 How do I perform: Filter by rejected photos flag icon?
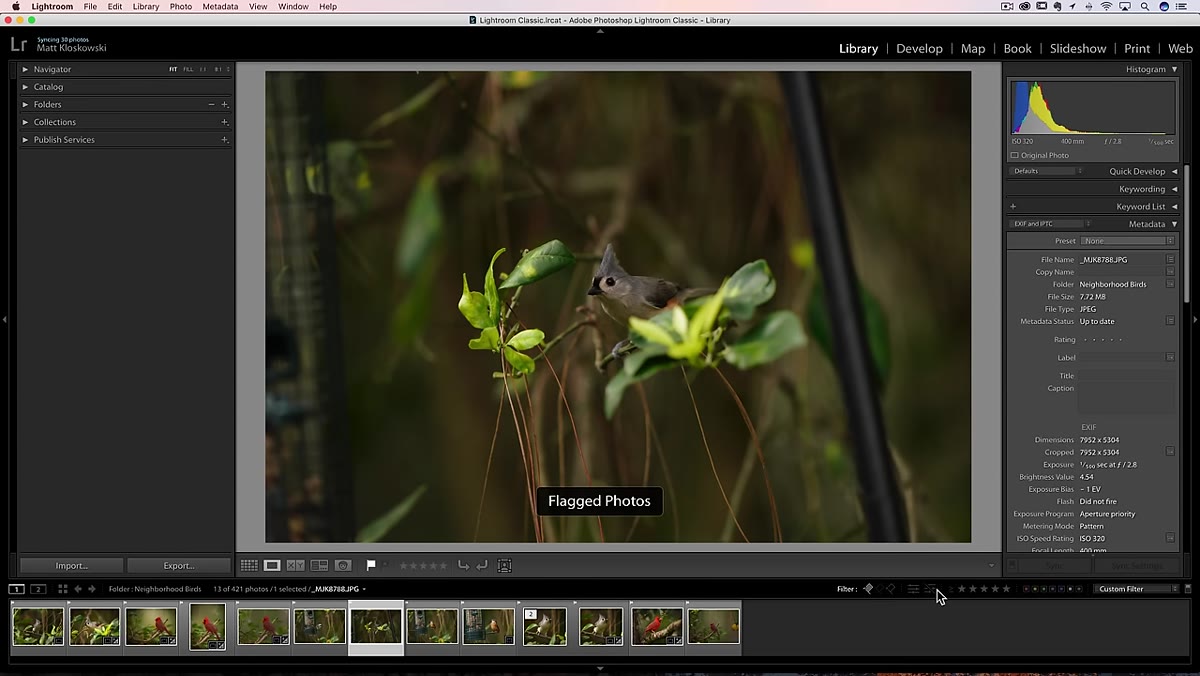pyautogui.click(x=890, y=589)
